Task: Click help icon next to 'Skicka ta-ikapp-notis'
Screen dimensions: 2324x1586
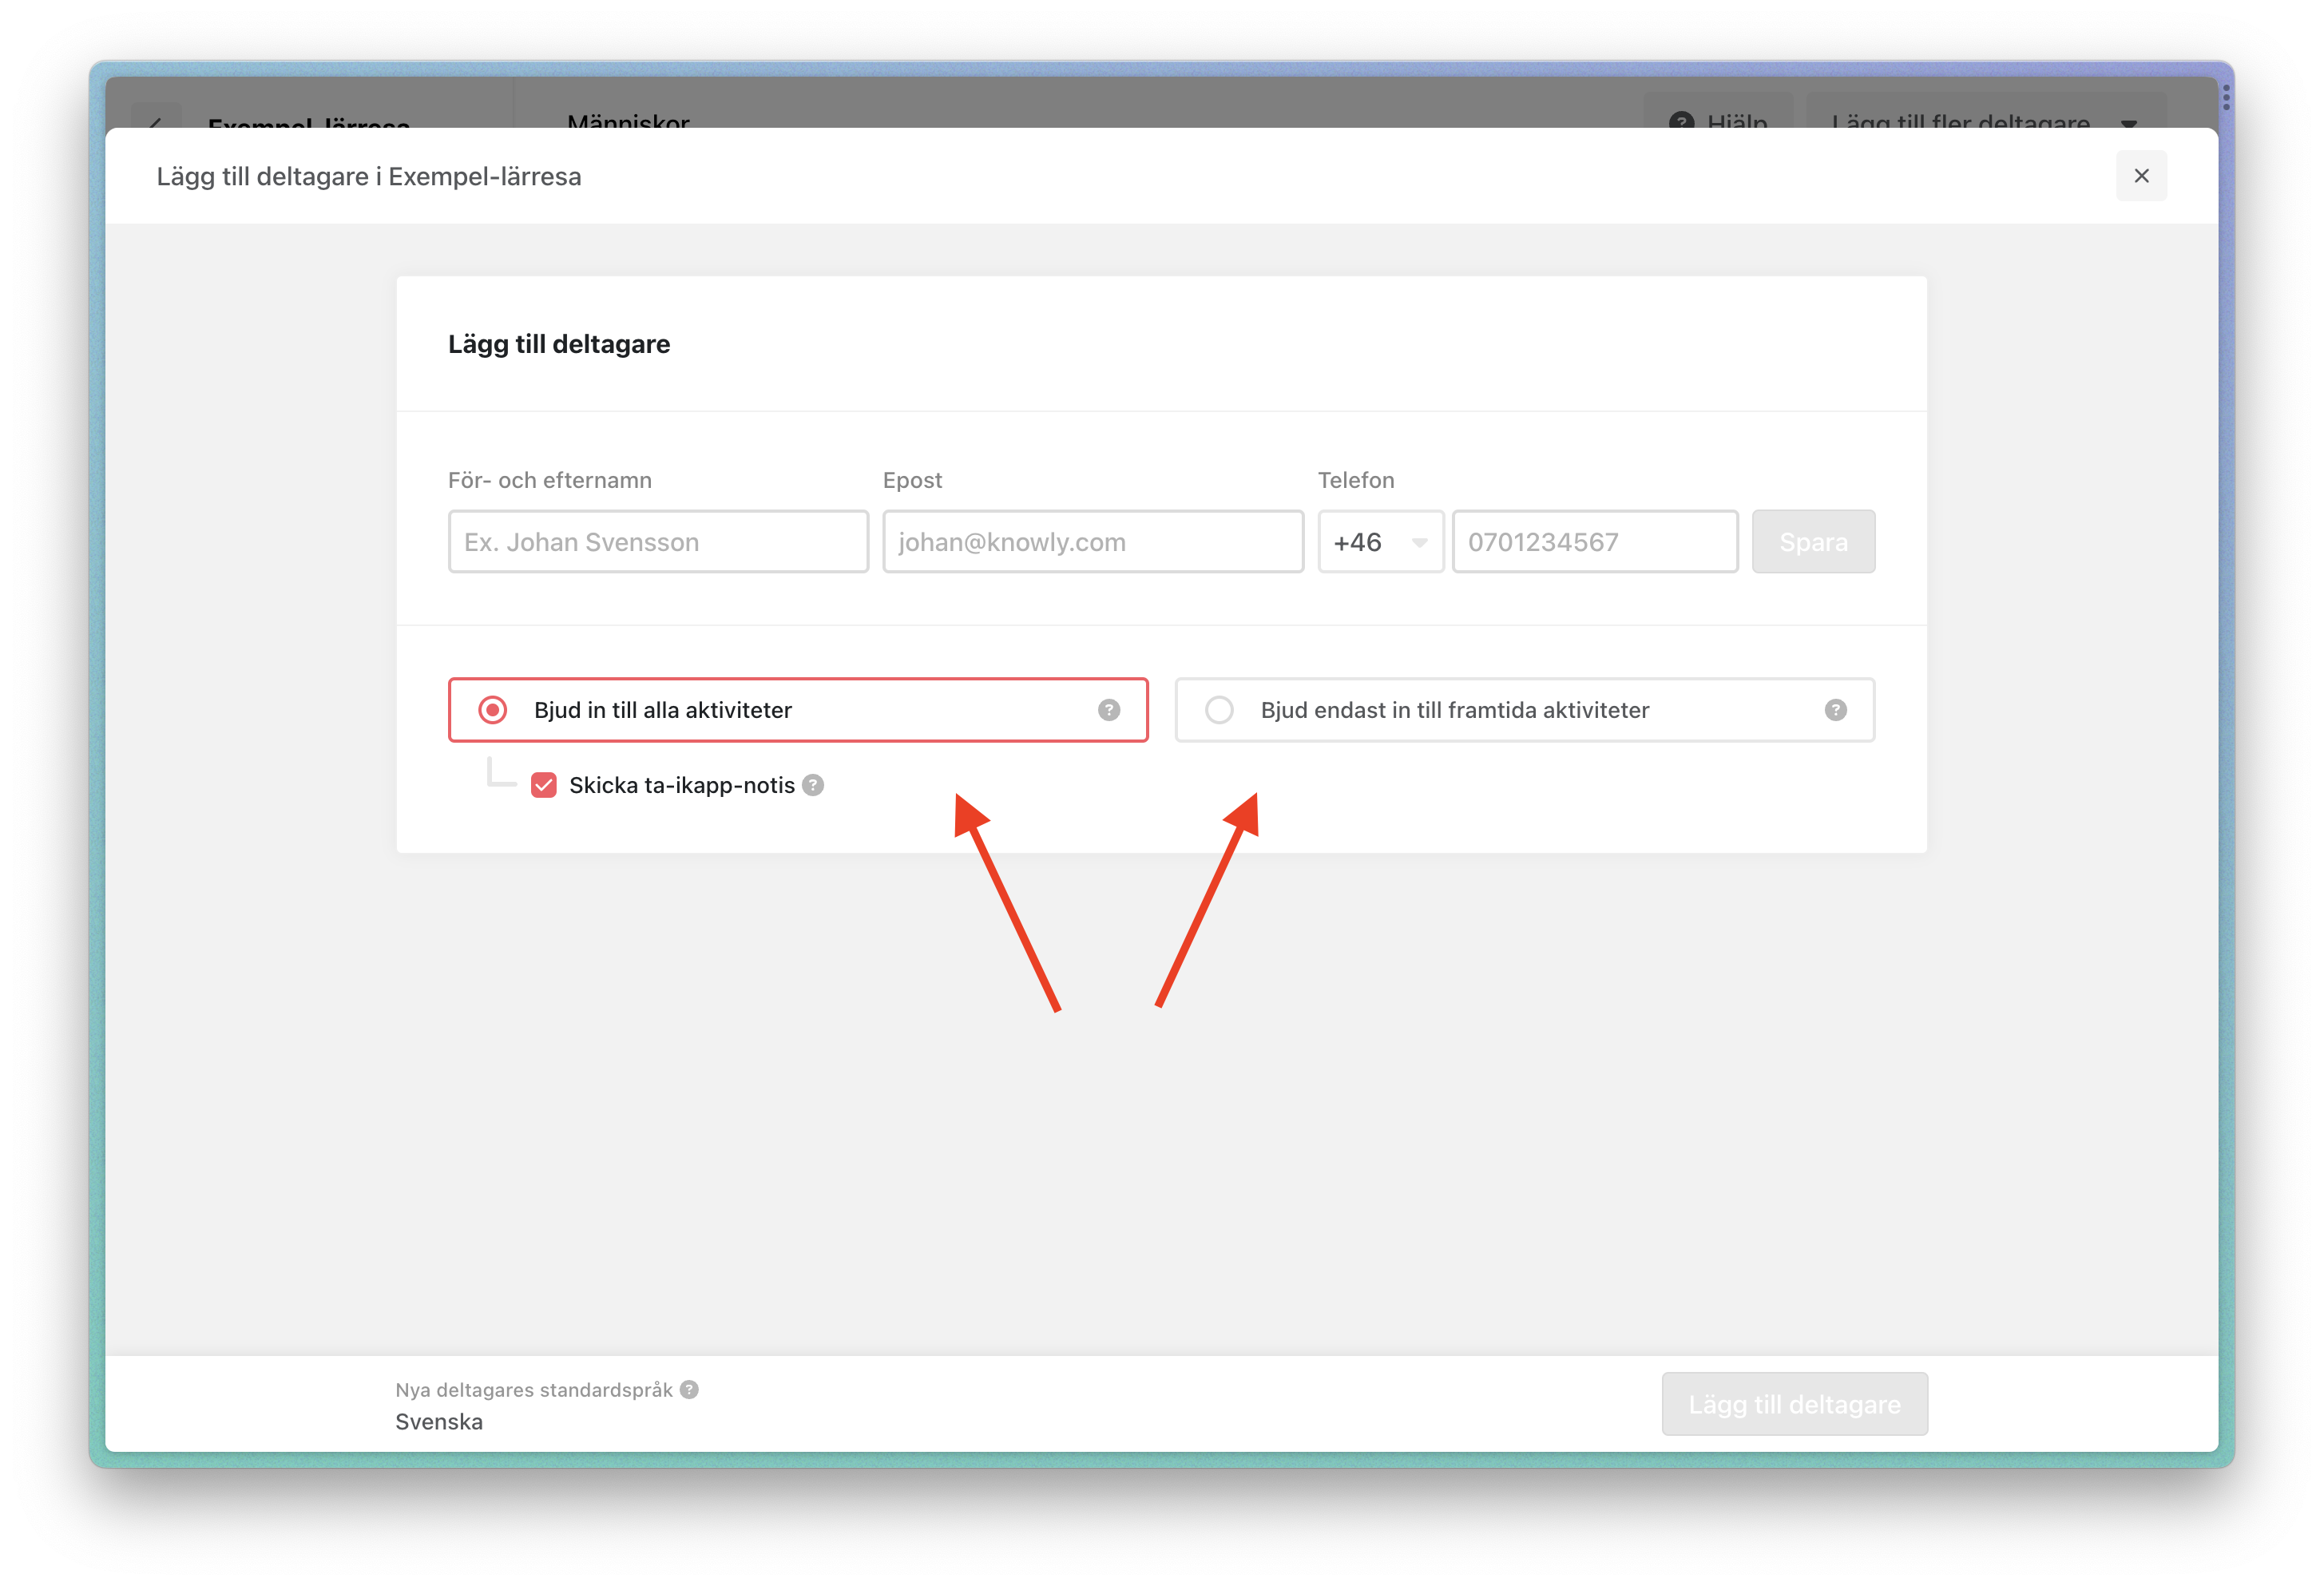Action: pyautogui.click(x=813, y=785)
